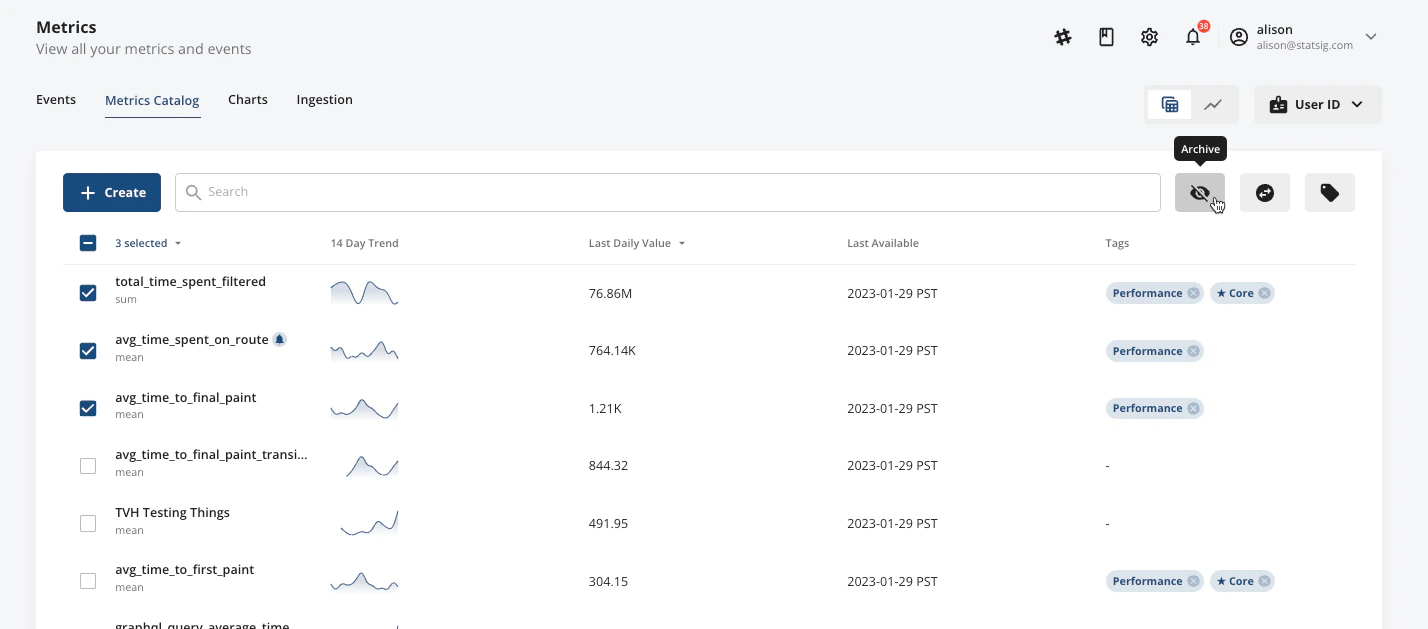
Task: Click the avg_time_spent_on_route trend sparkline
Action: pyautogui.click(x=364, y=350)
